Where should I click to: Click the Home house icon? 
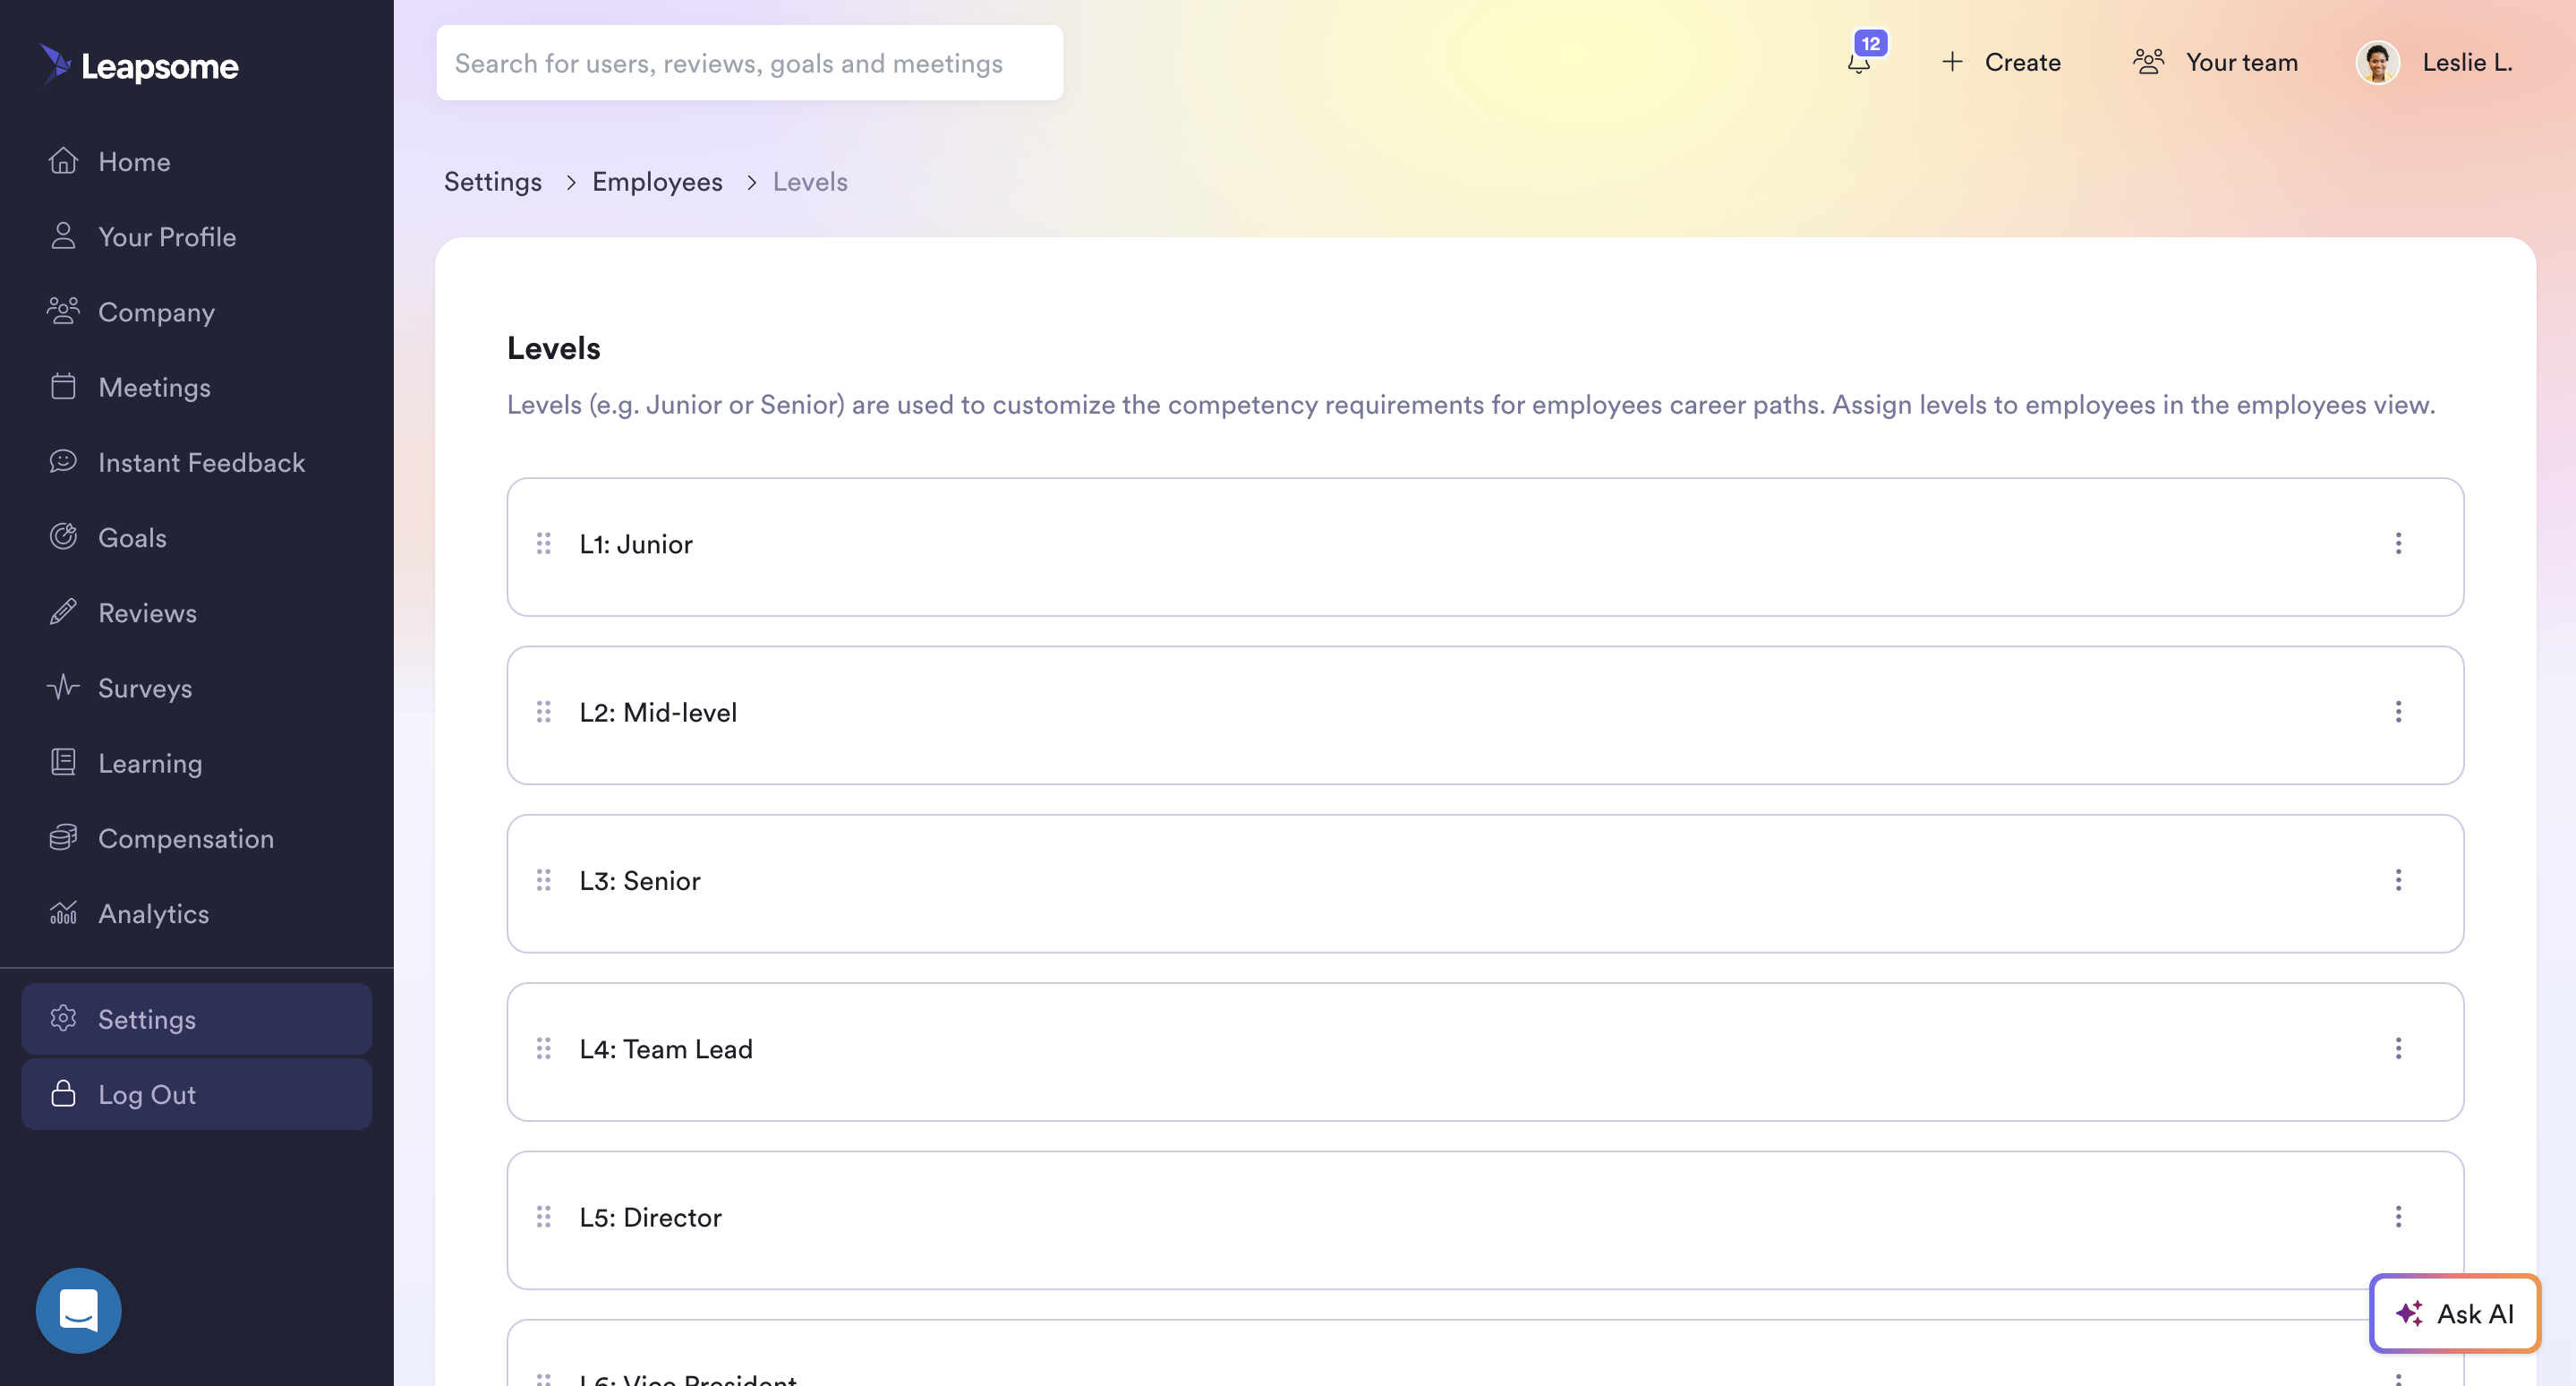[x=63, y=160]
